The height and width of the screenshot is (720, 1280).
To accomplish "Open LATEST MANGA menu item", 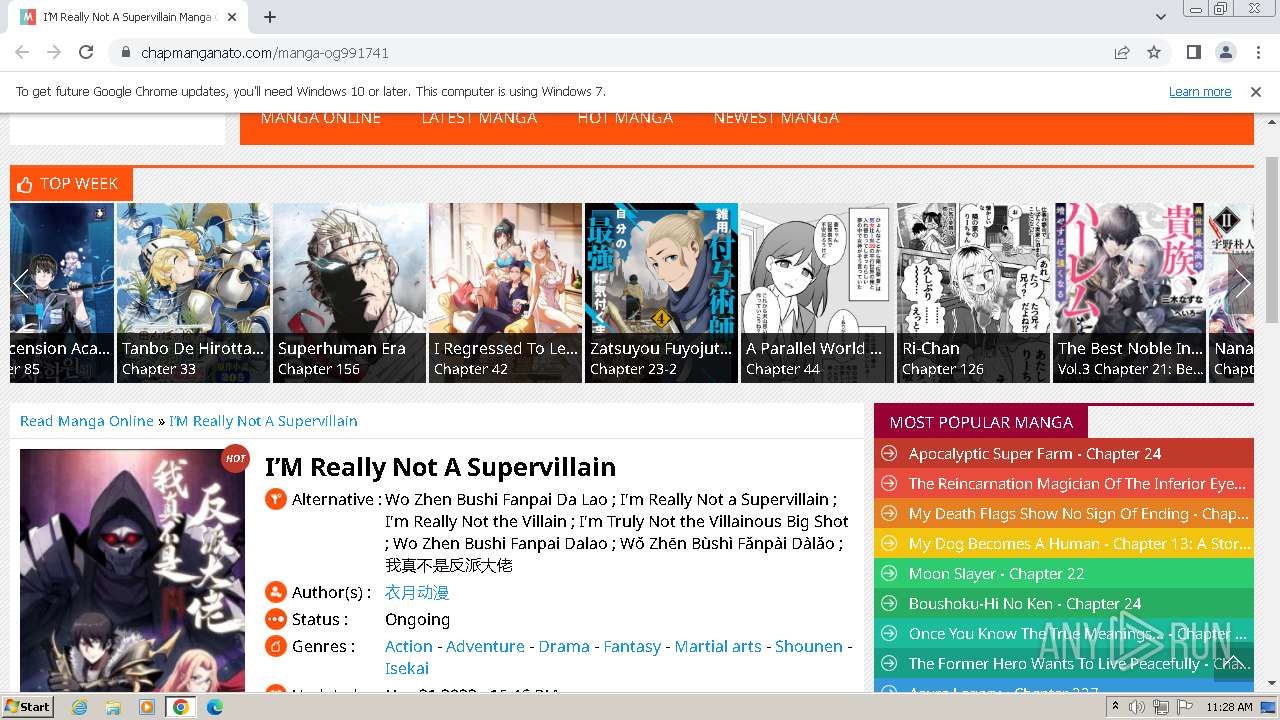I will 479,118.
